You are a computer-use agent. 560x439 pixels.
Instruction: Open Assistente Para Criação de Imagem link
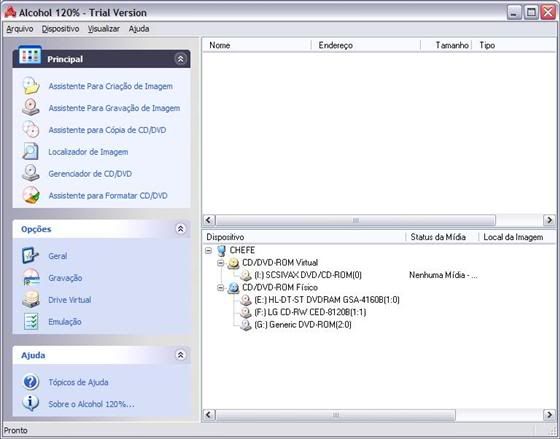click(x=111, y=86)
